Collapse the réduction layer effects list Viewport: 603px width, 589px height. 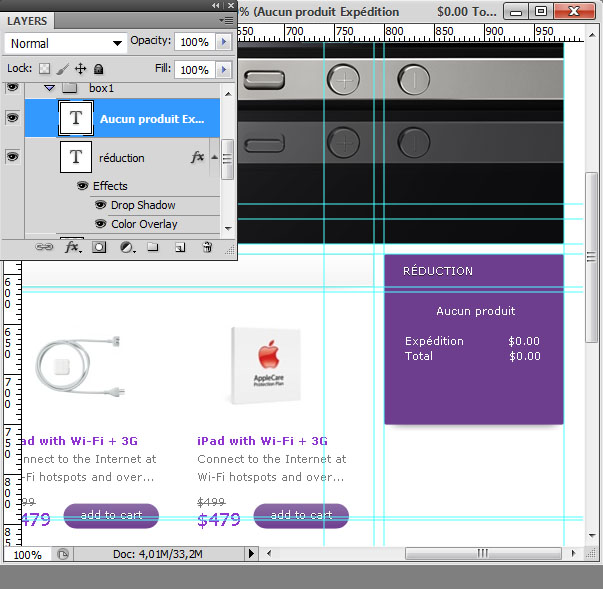coord(215,157)
